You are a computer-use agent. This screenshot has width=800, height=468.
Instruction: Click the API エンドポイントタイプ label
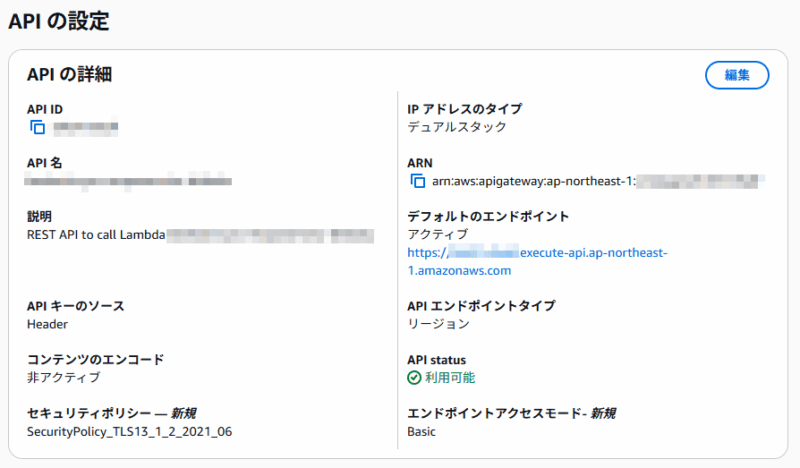point(481,306)
